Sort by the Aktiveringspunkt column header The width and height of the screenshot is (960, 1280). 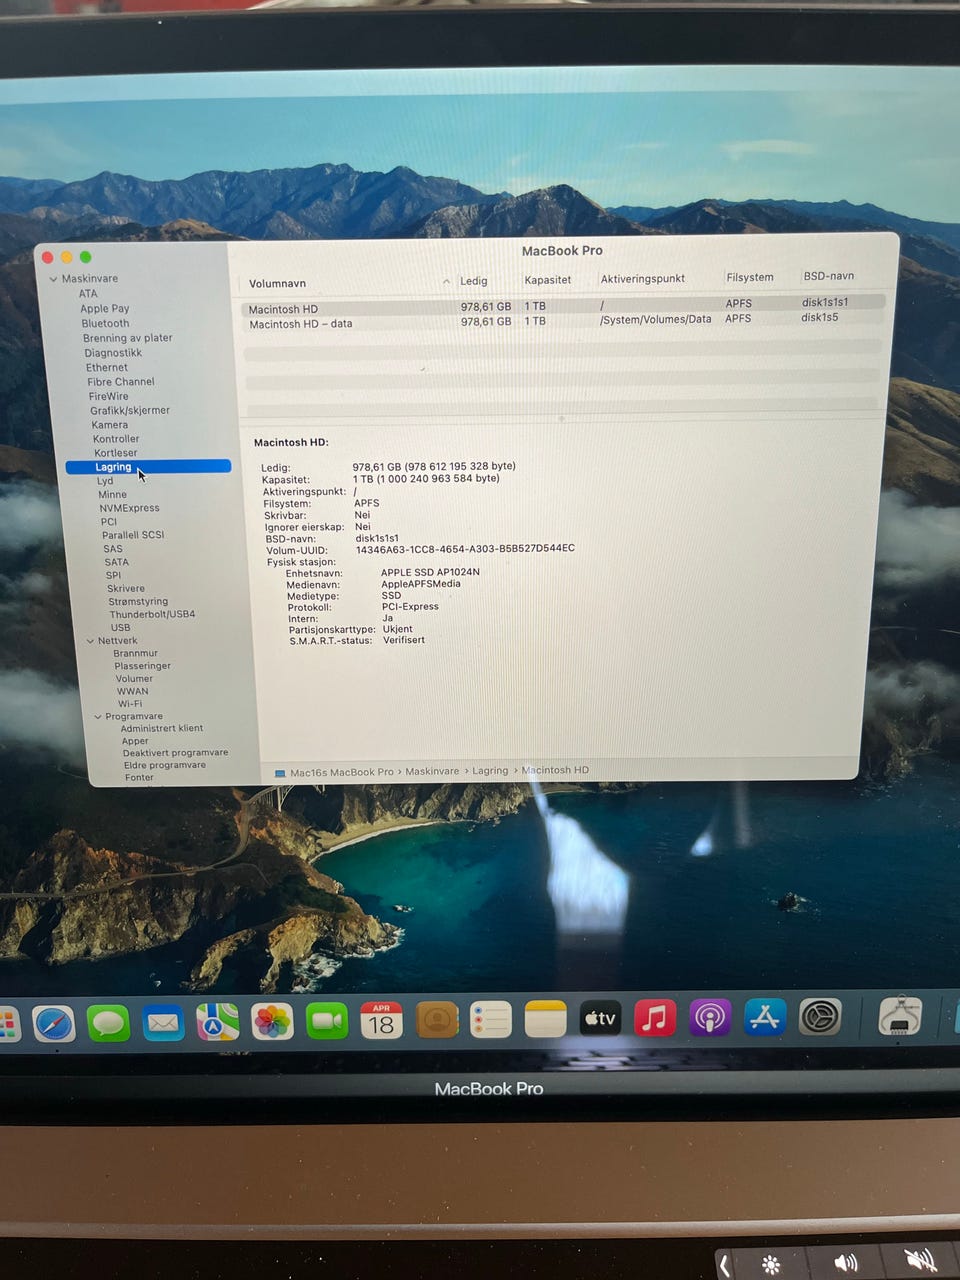tap(643, 279)
